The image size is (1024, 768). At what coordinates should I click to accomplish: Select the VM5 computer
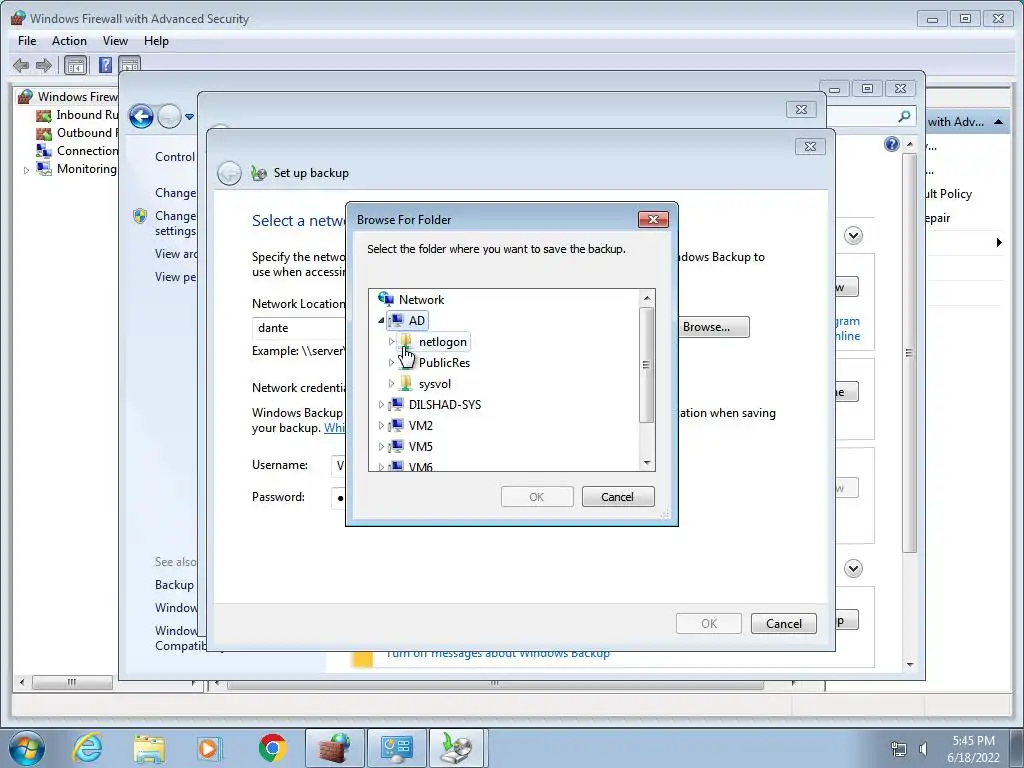tap(421, 446)
